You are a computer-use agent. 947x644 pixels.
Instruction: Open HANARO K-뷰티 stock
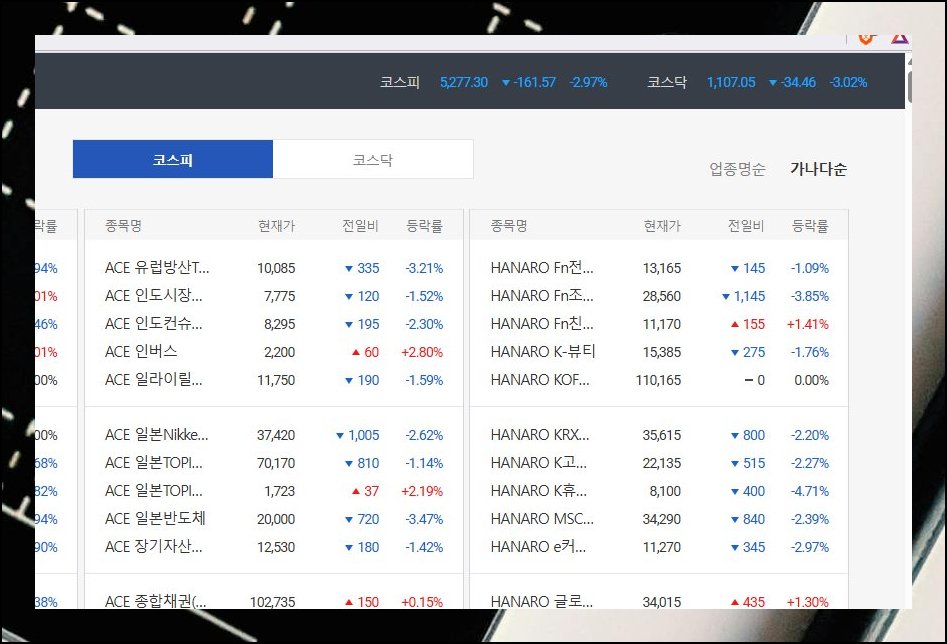(543, 352)
